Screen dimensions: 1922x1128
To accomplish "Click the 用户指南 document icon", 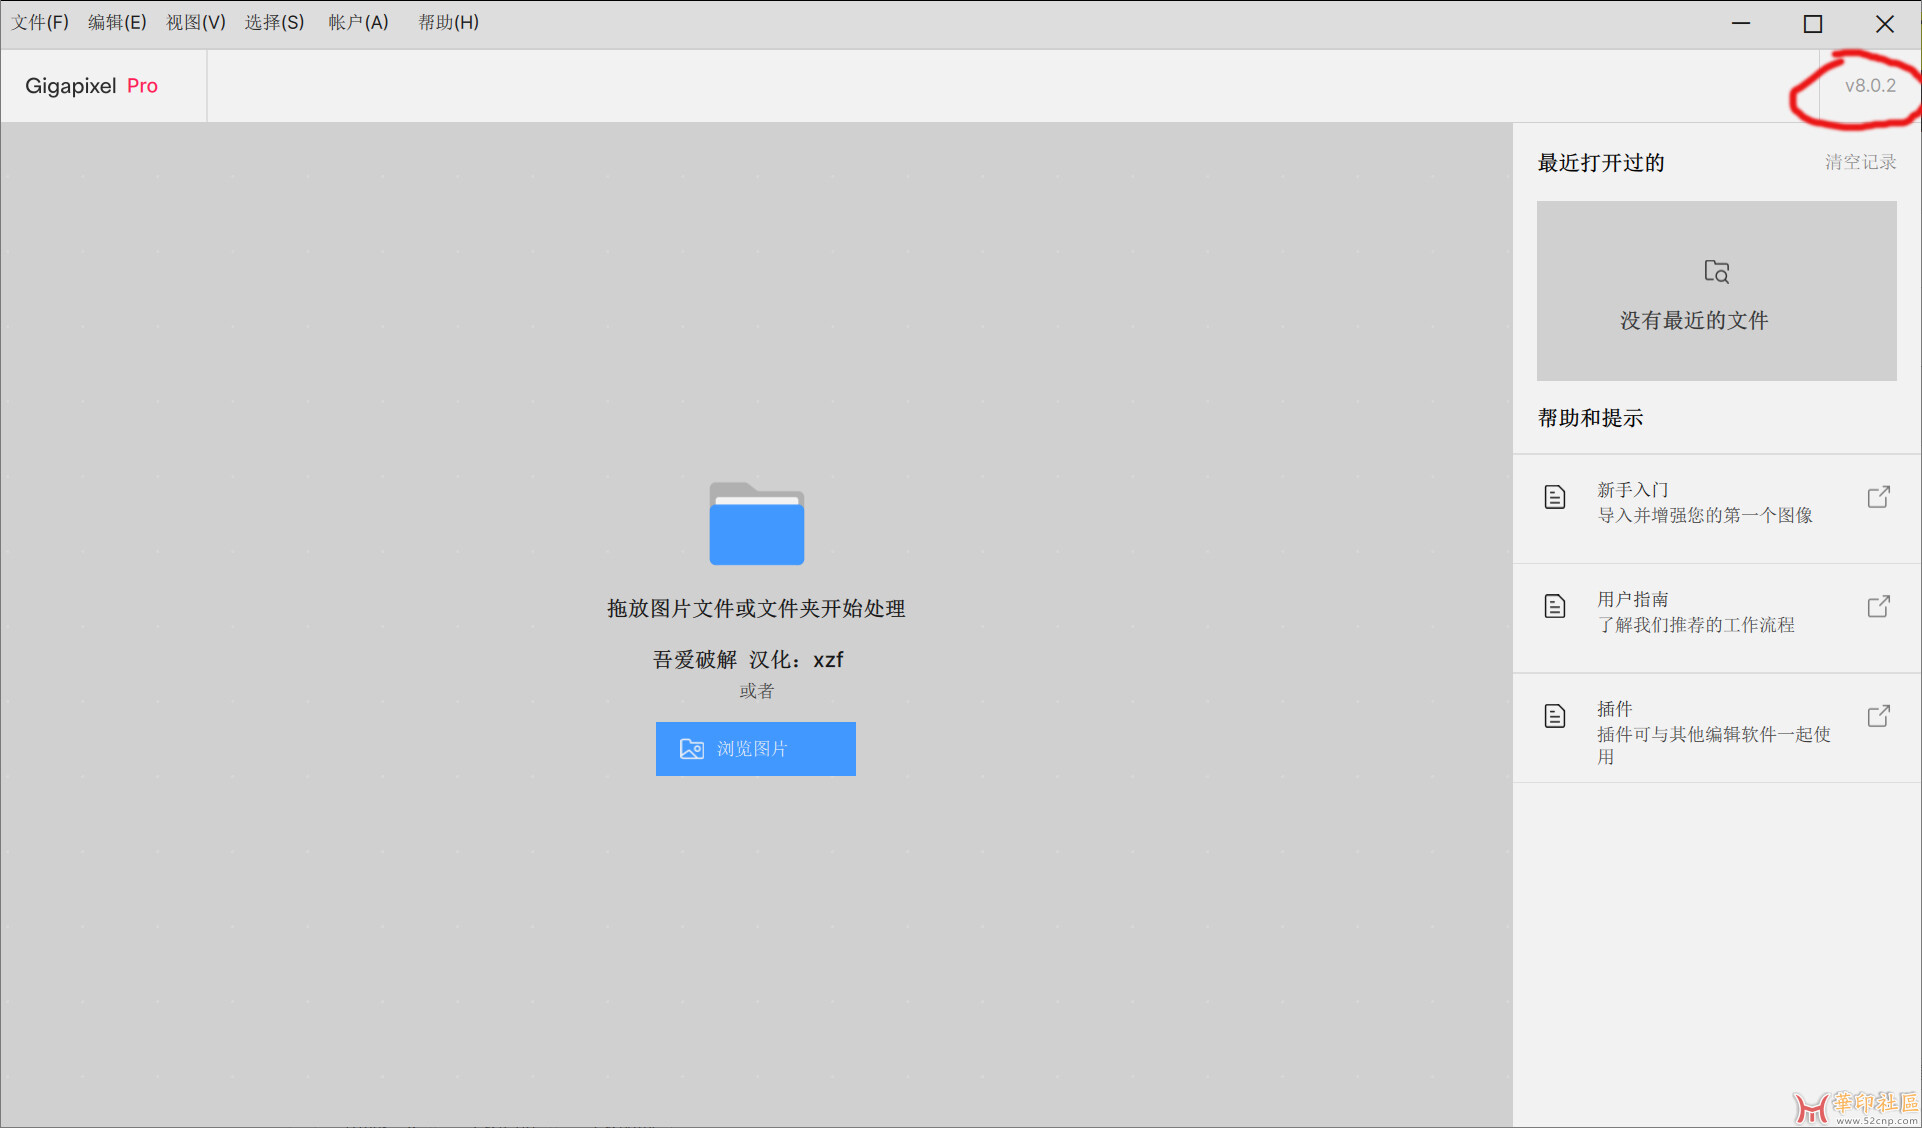I will tap(1554, 606).
